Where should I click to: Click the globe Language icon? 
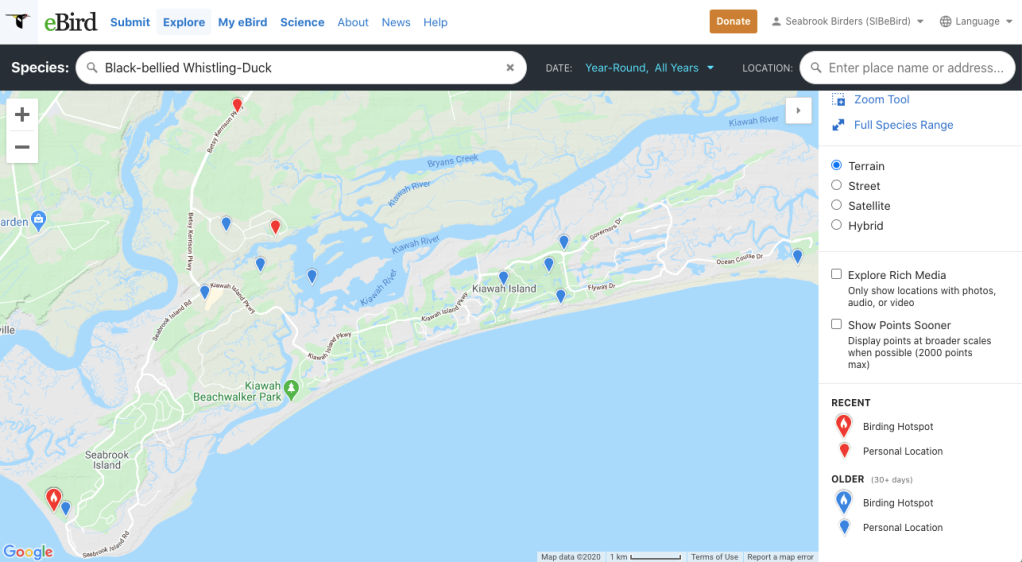pyautogui.click(x=945, y=22)
